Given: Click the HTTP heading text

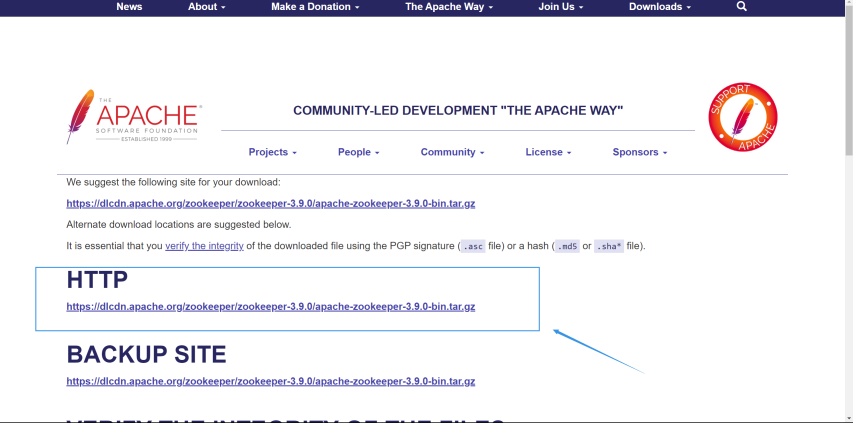Looking at the screenshot, I should (97, 281).
